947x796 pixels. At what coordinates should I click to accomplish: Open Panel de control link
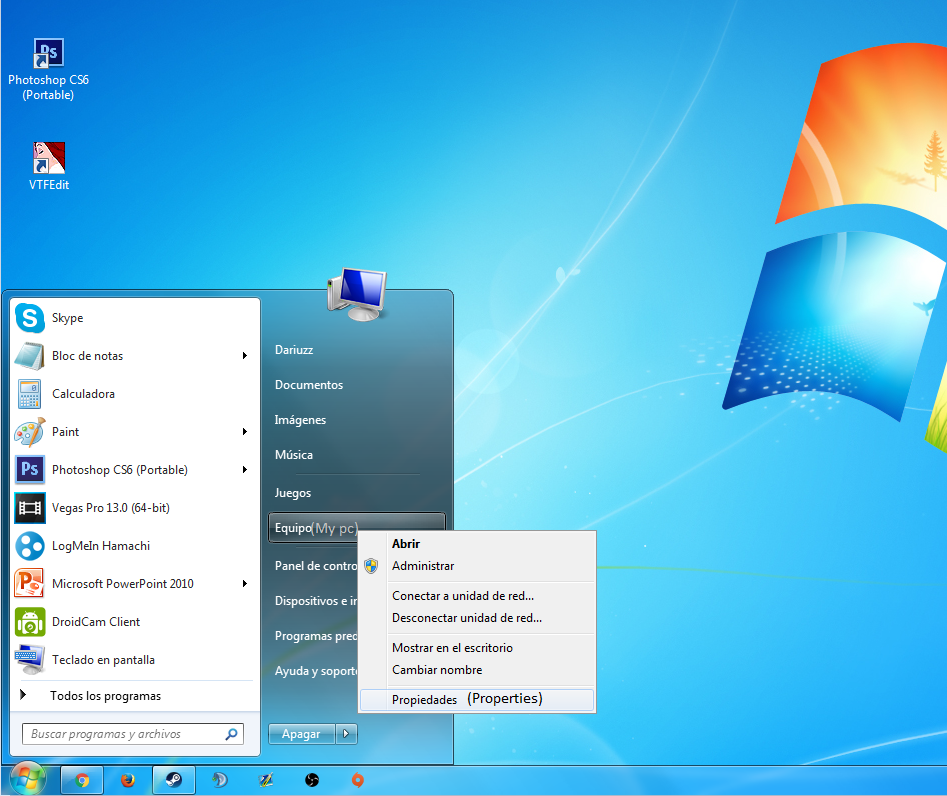pyautogui.click(x=316, y=566)
